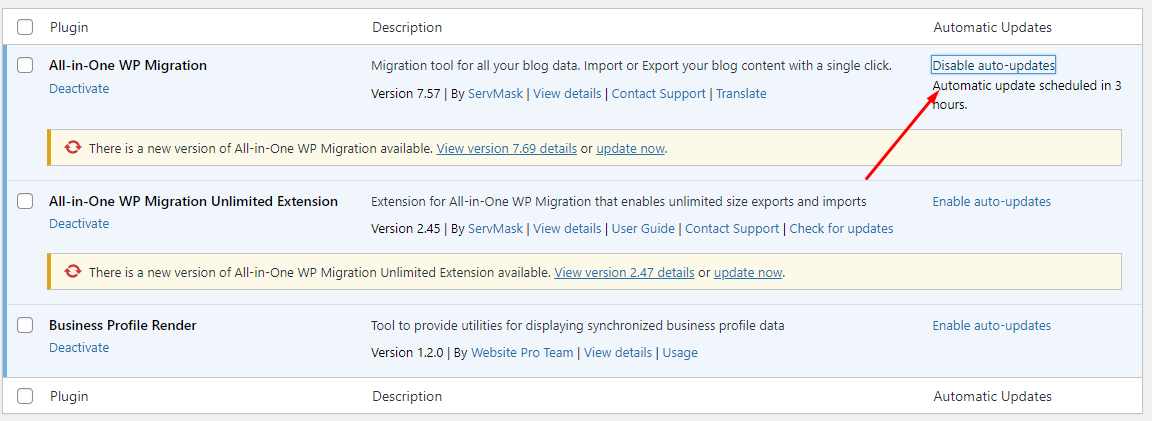Viewport: 1152px width, 421px height.
Task: Click update icon in All-in-One WP Migration notice
Action: click(x=72, y=148)
